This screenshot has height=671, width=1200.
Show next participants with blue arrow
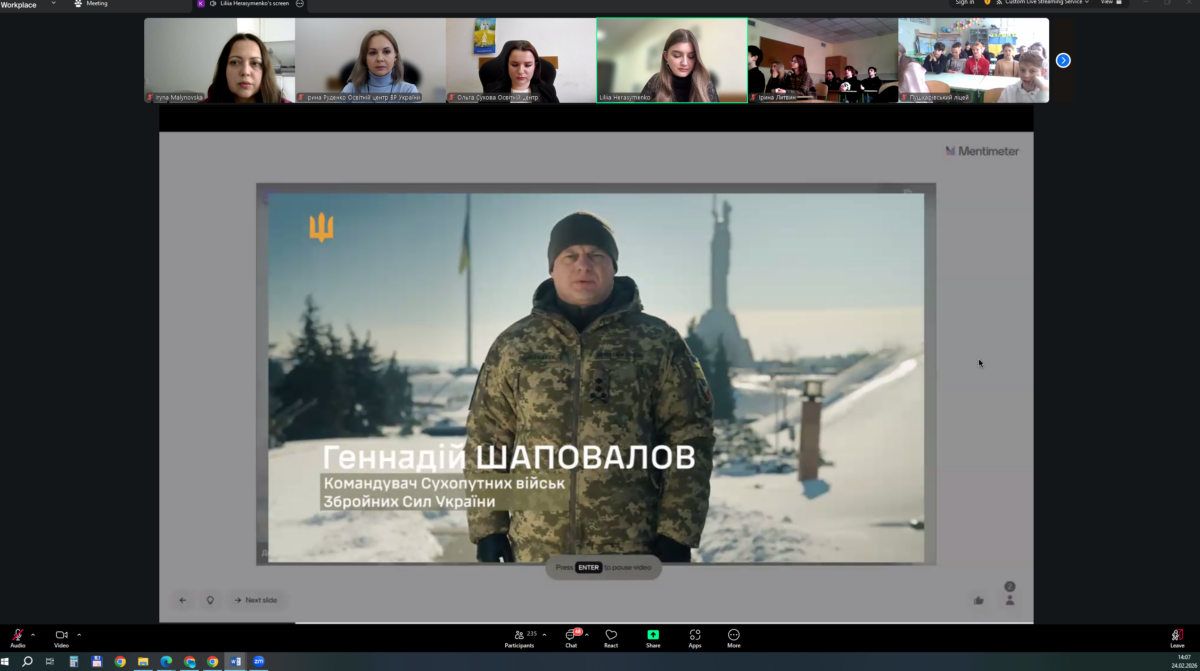(1063, 60)
